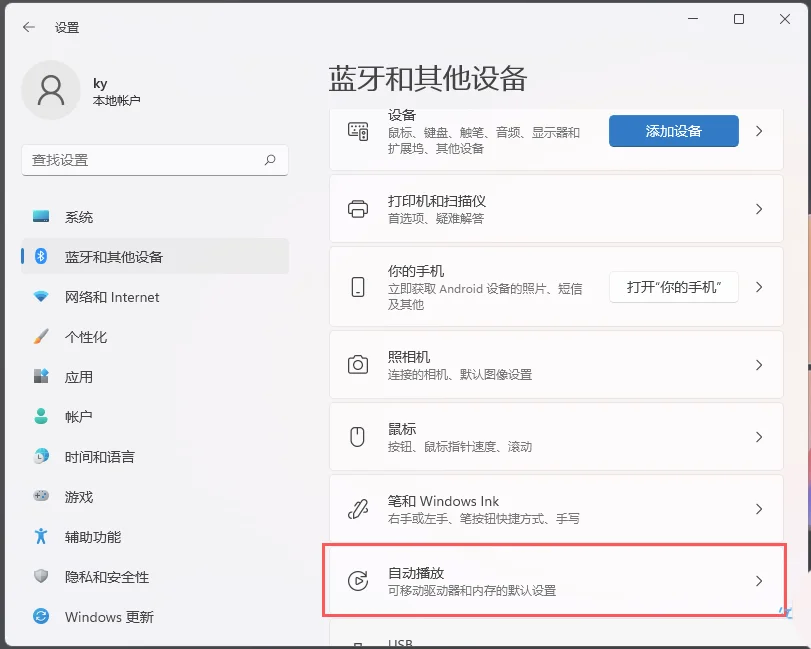Click the 自动播放 autoplay icon
This screenshot has height=649, width=811.
click(x=358, y=581)
